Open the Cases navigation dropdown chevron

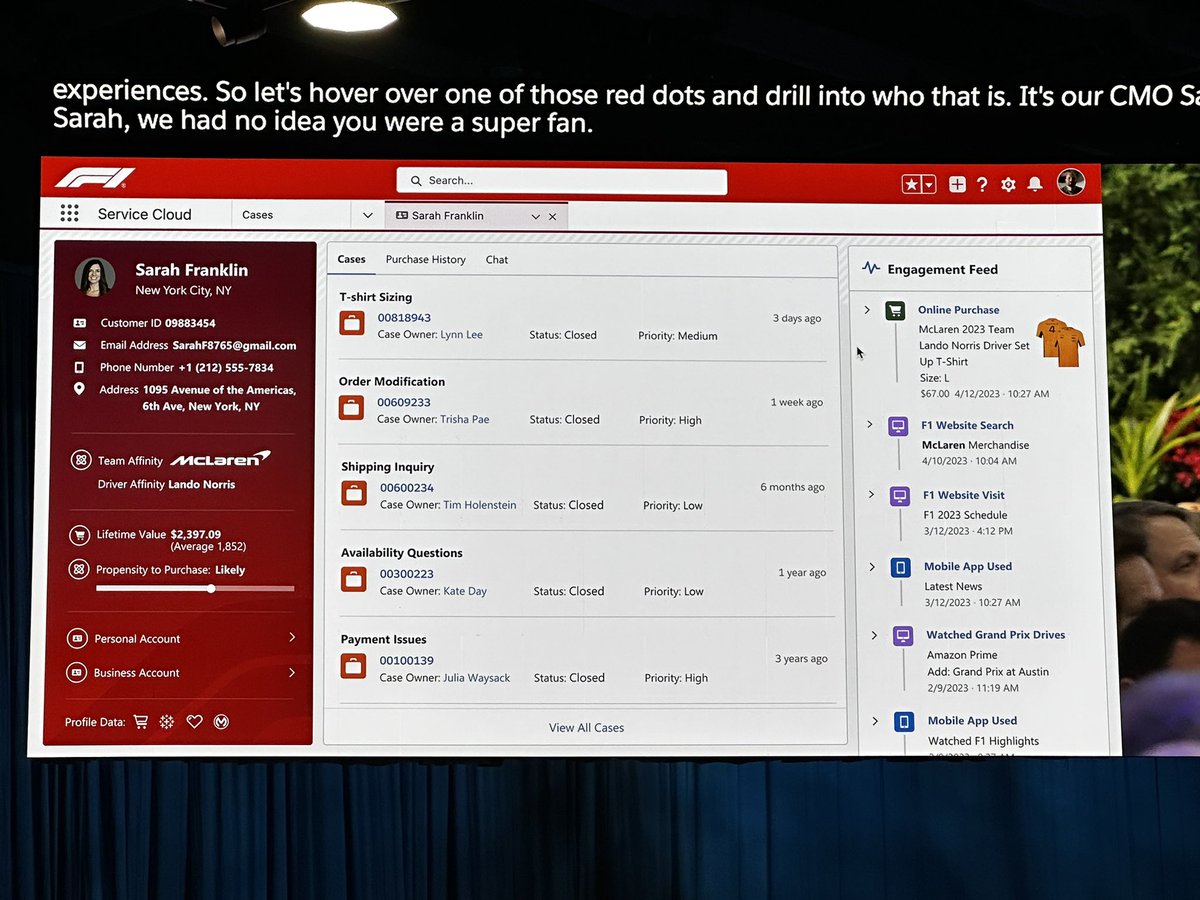click(367, 215)
